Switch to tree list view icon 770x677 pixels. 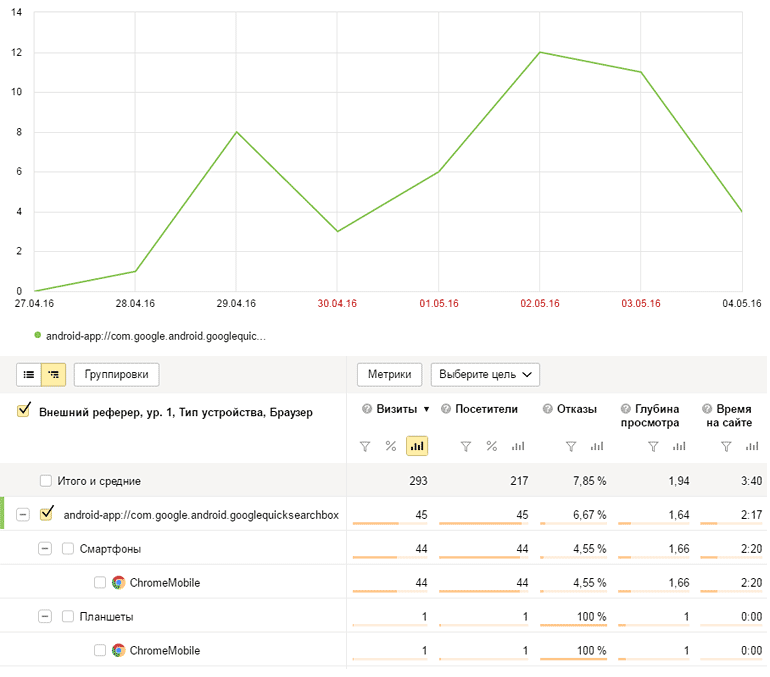pos(54,375)
